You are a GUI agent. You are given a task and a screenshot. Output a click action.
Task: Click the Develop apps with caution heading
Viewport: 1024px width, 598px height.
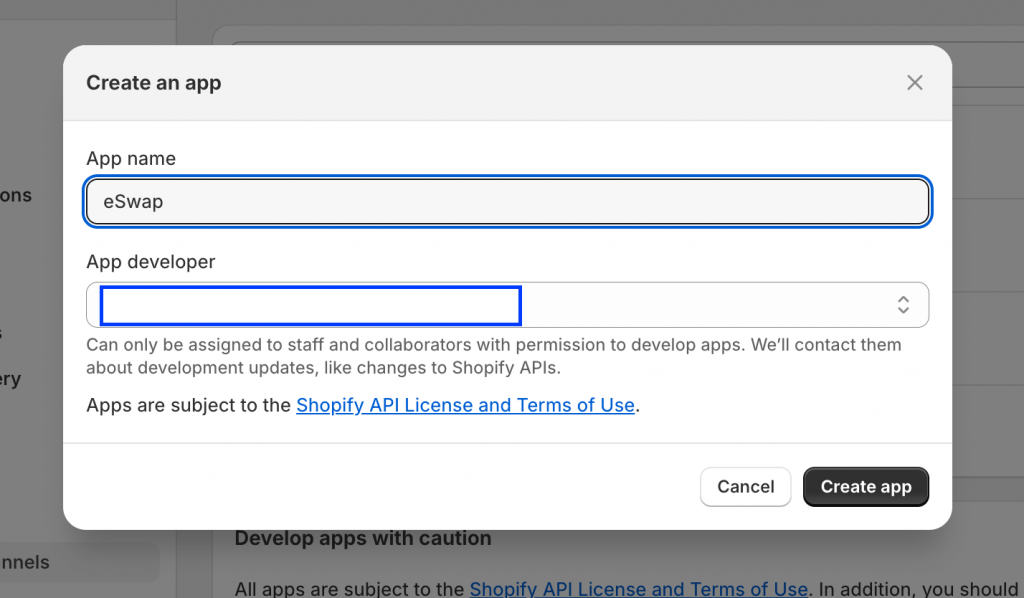[x=363, y=538]
